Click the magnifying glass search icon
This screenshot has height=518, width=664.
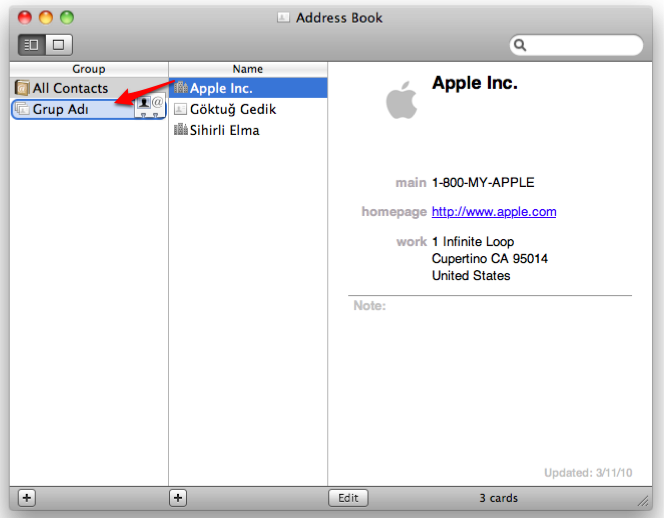click(521, 45)
